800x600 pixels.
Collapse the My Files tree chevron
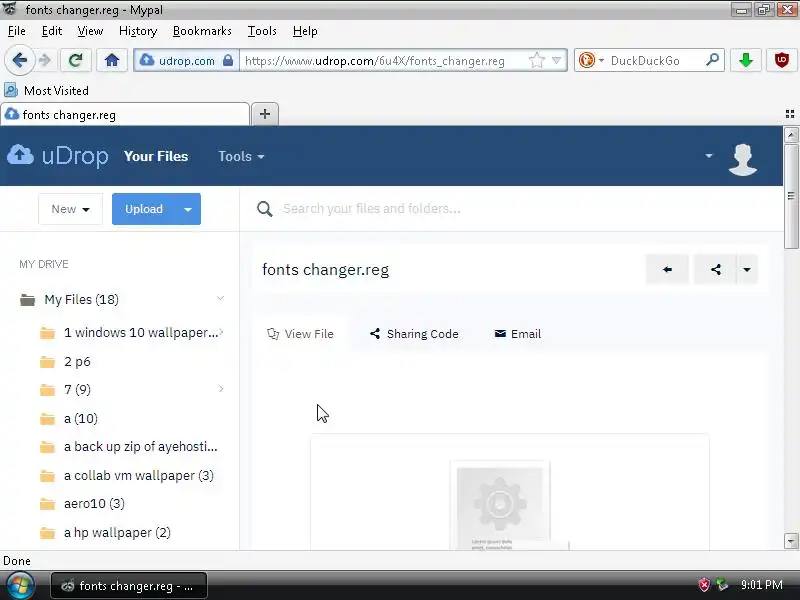click(220, 298)
